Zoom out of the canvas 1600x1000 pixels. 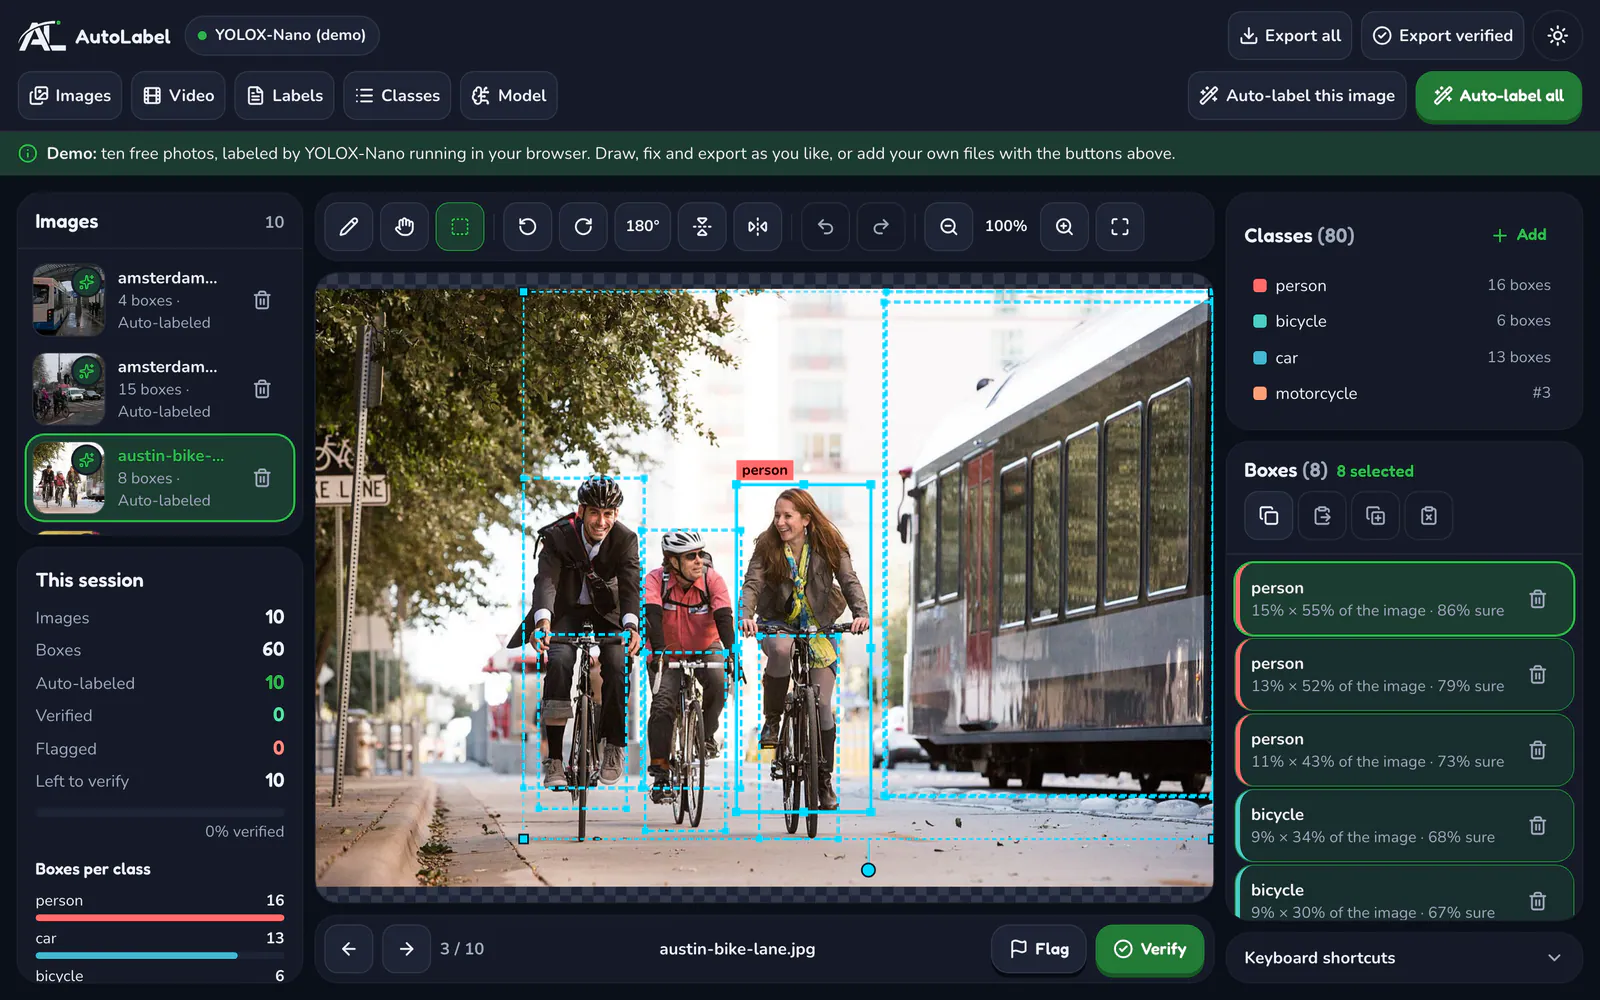coord(948,227)
